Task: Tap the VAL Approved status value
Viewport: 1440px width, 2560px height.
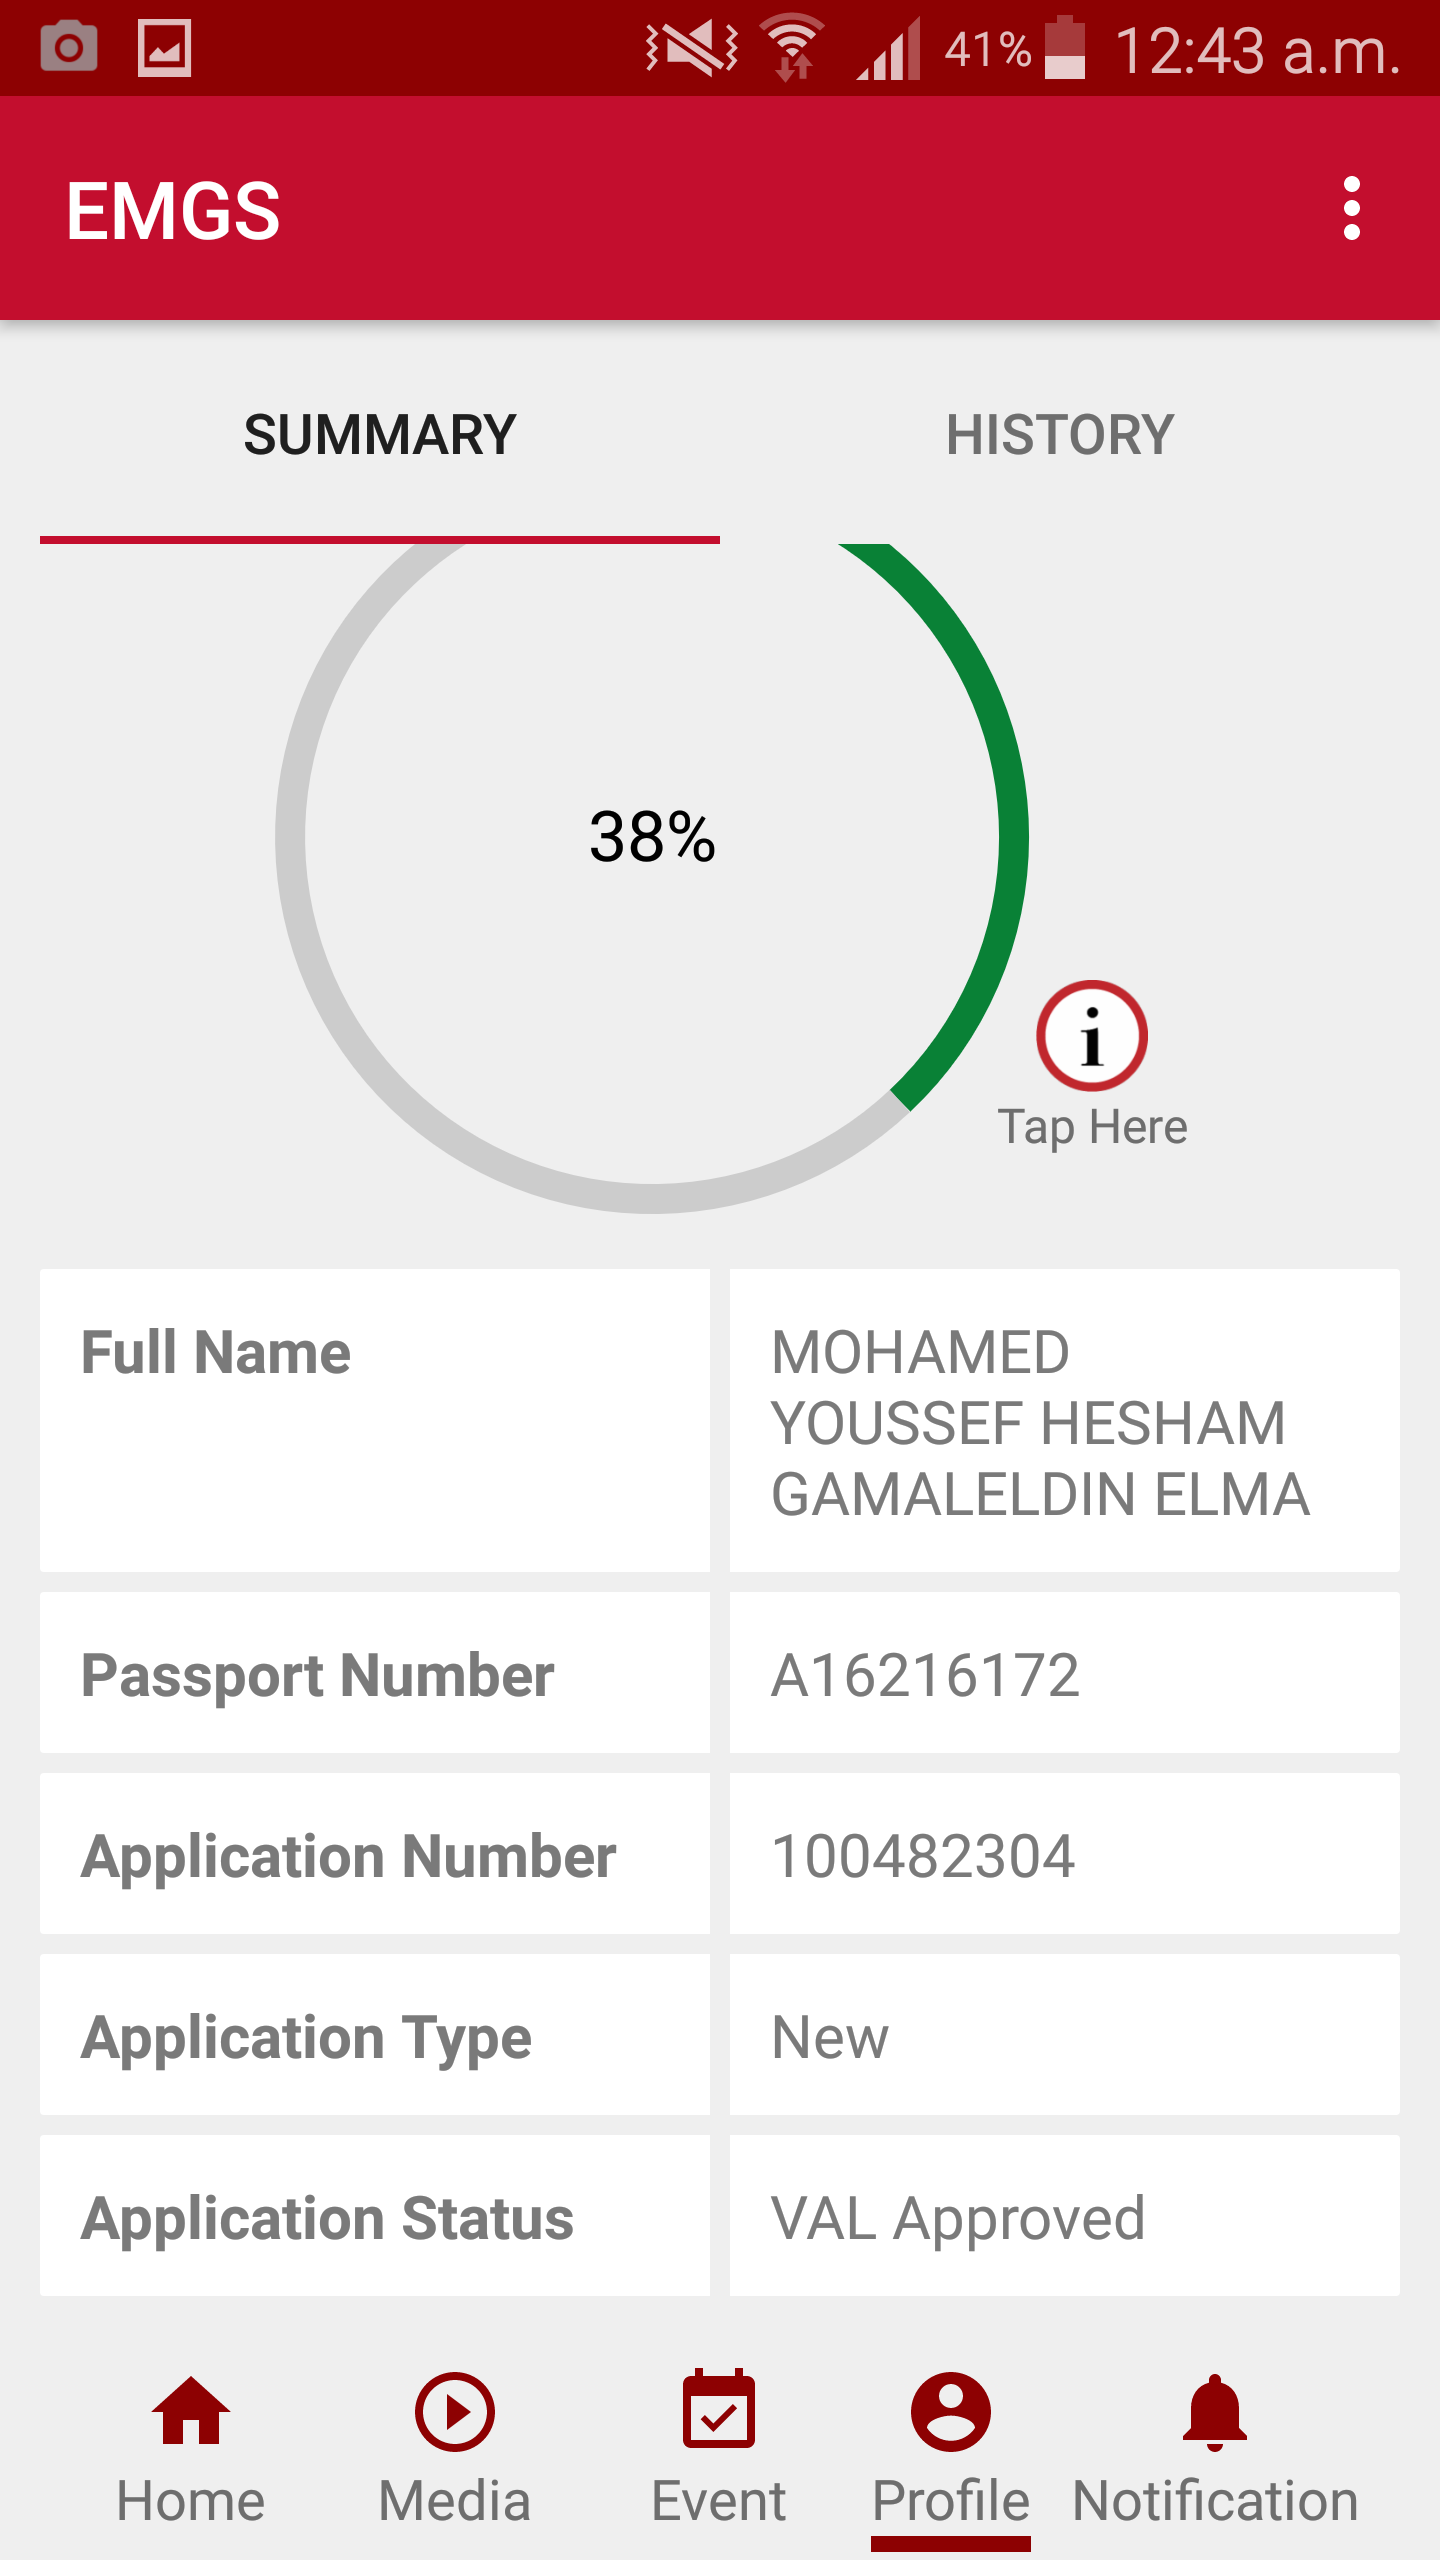Action: pos(958,2218)
